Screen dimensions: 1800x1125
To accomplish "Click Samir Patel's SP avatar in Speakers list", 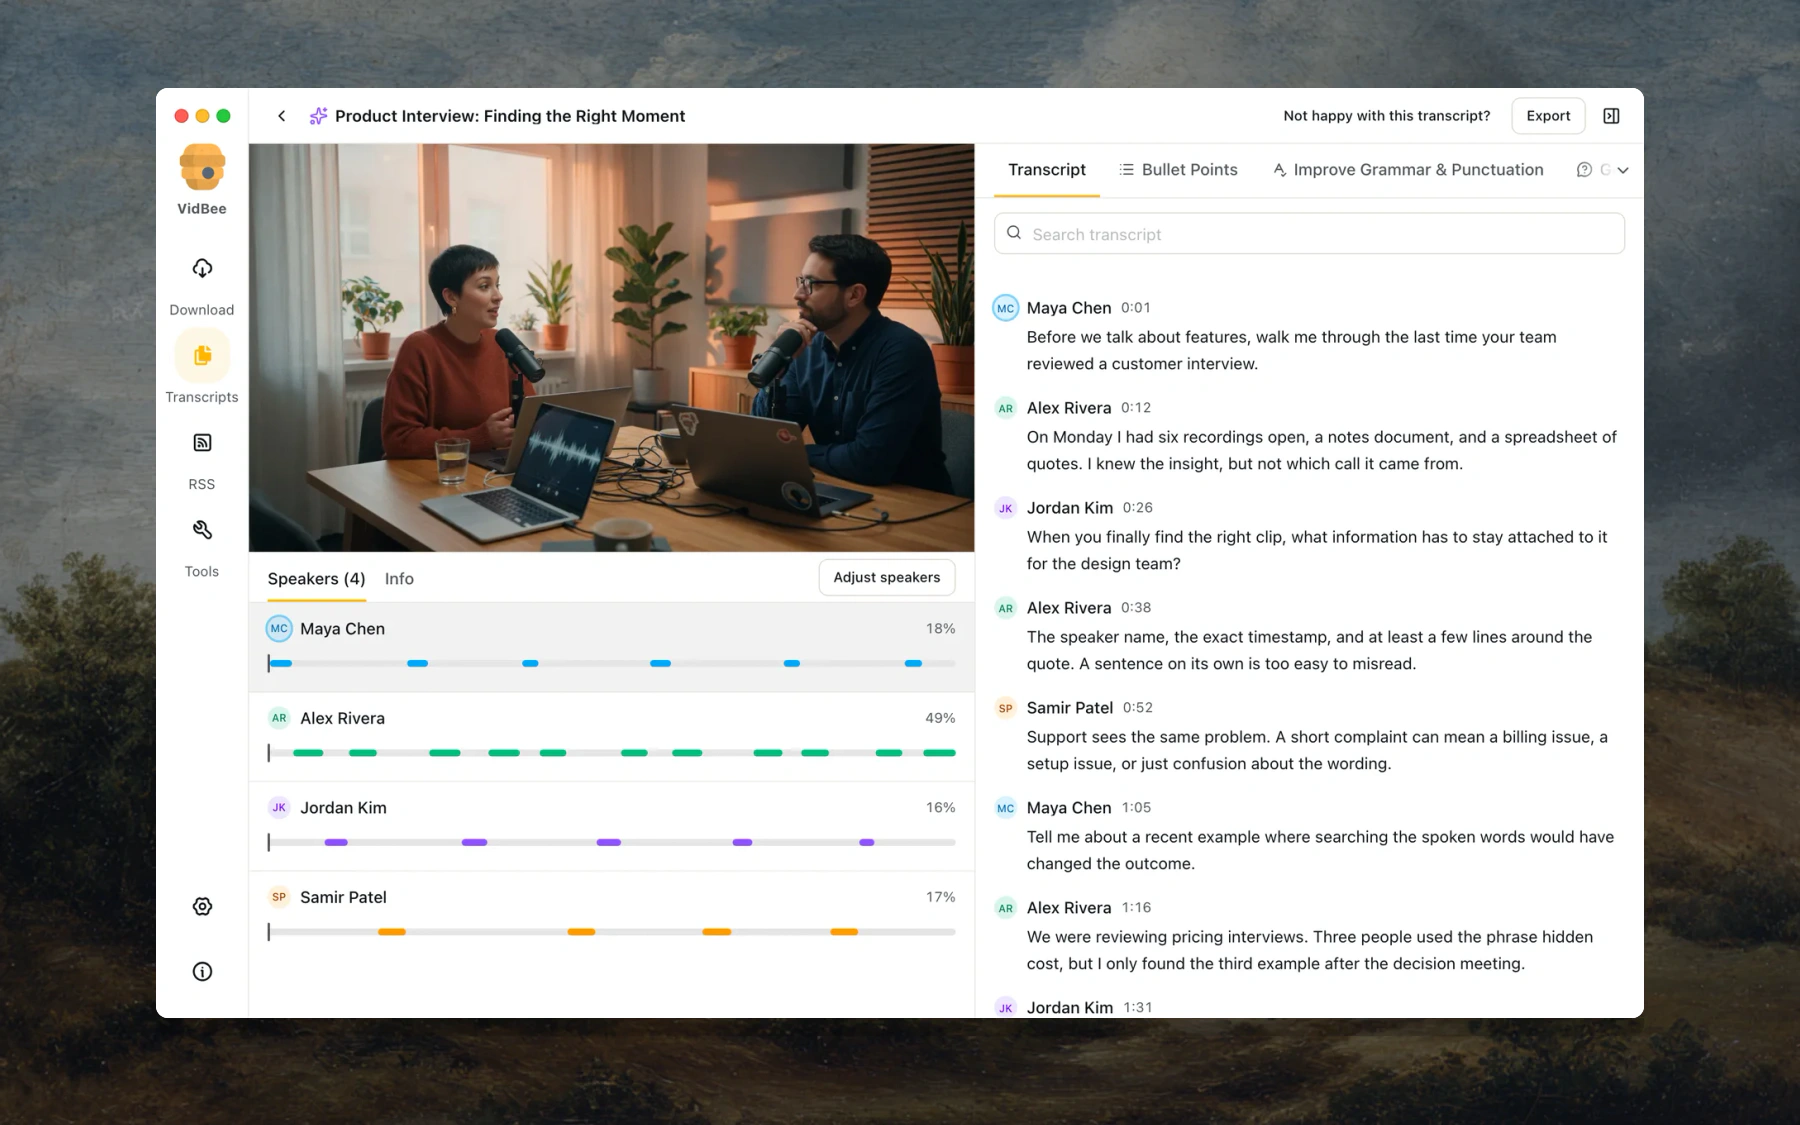I will tap(279, 897).
